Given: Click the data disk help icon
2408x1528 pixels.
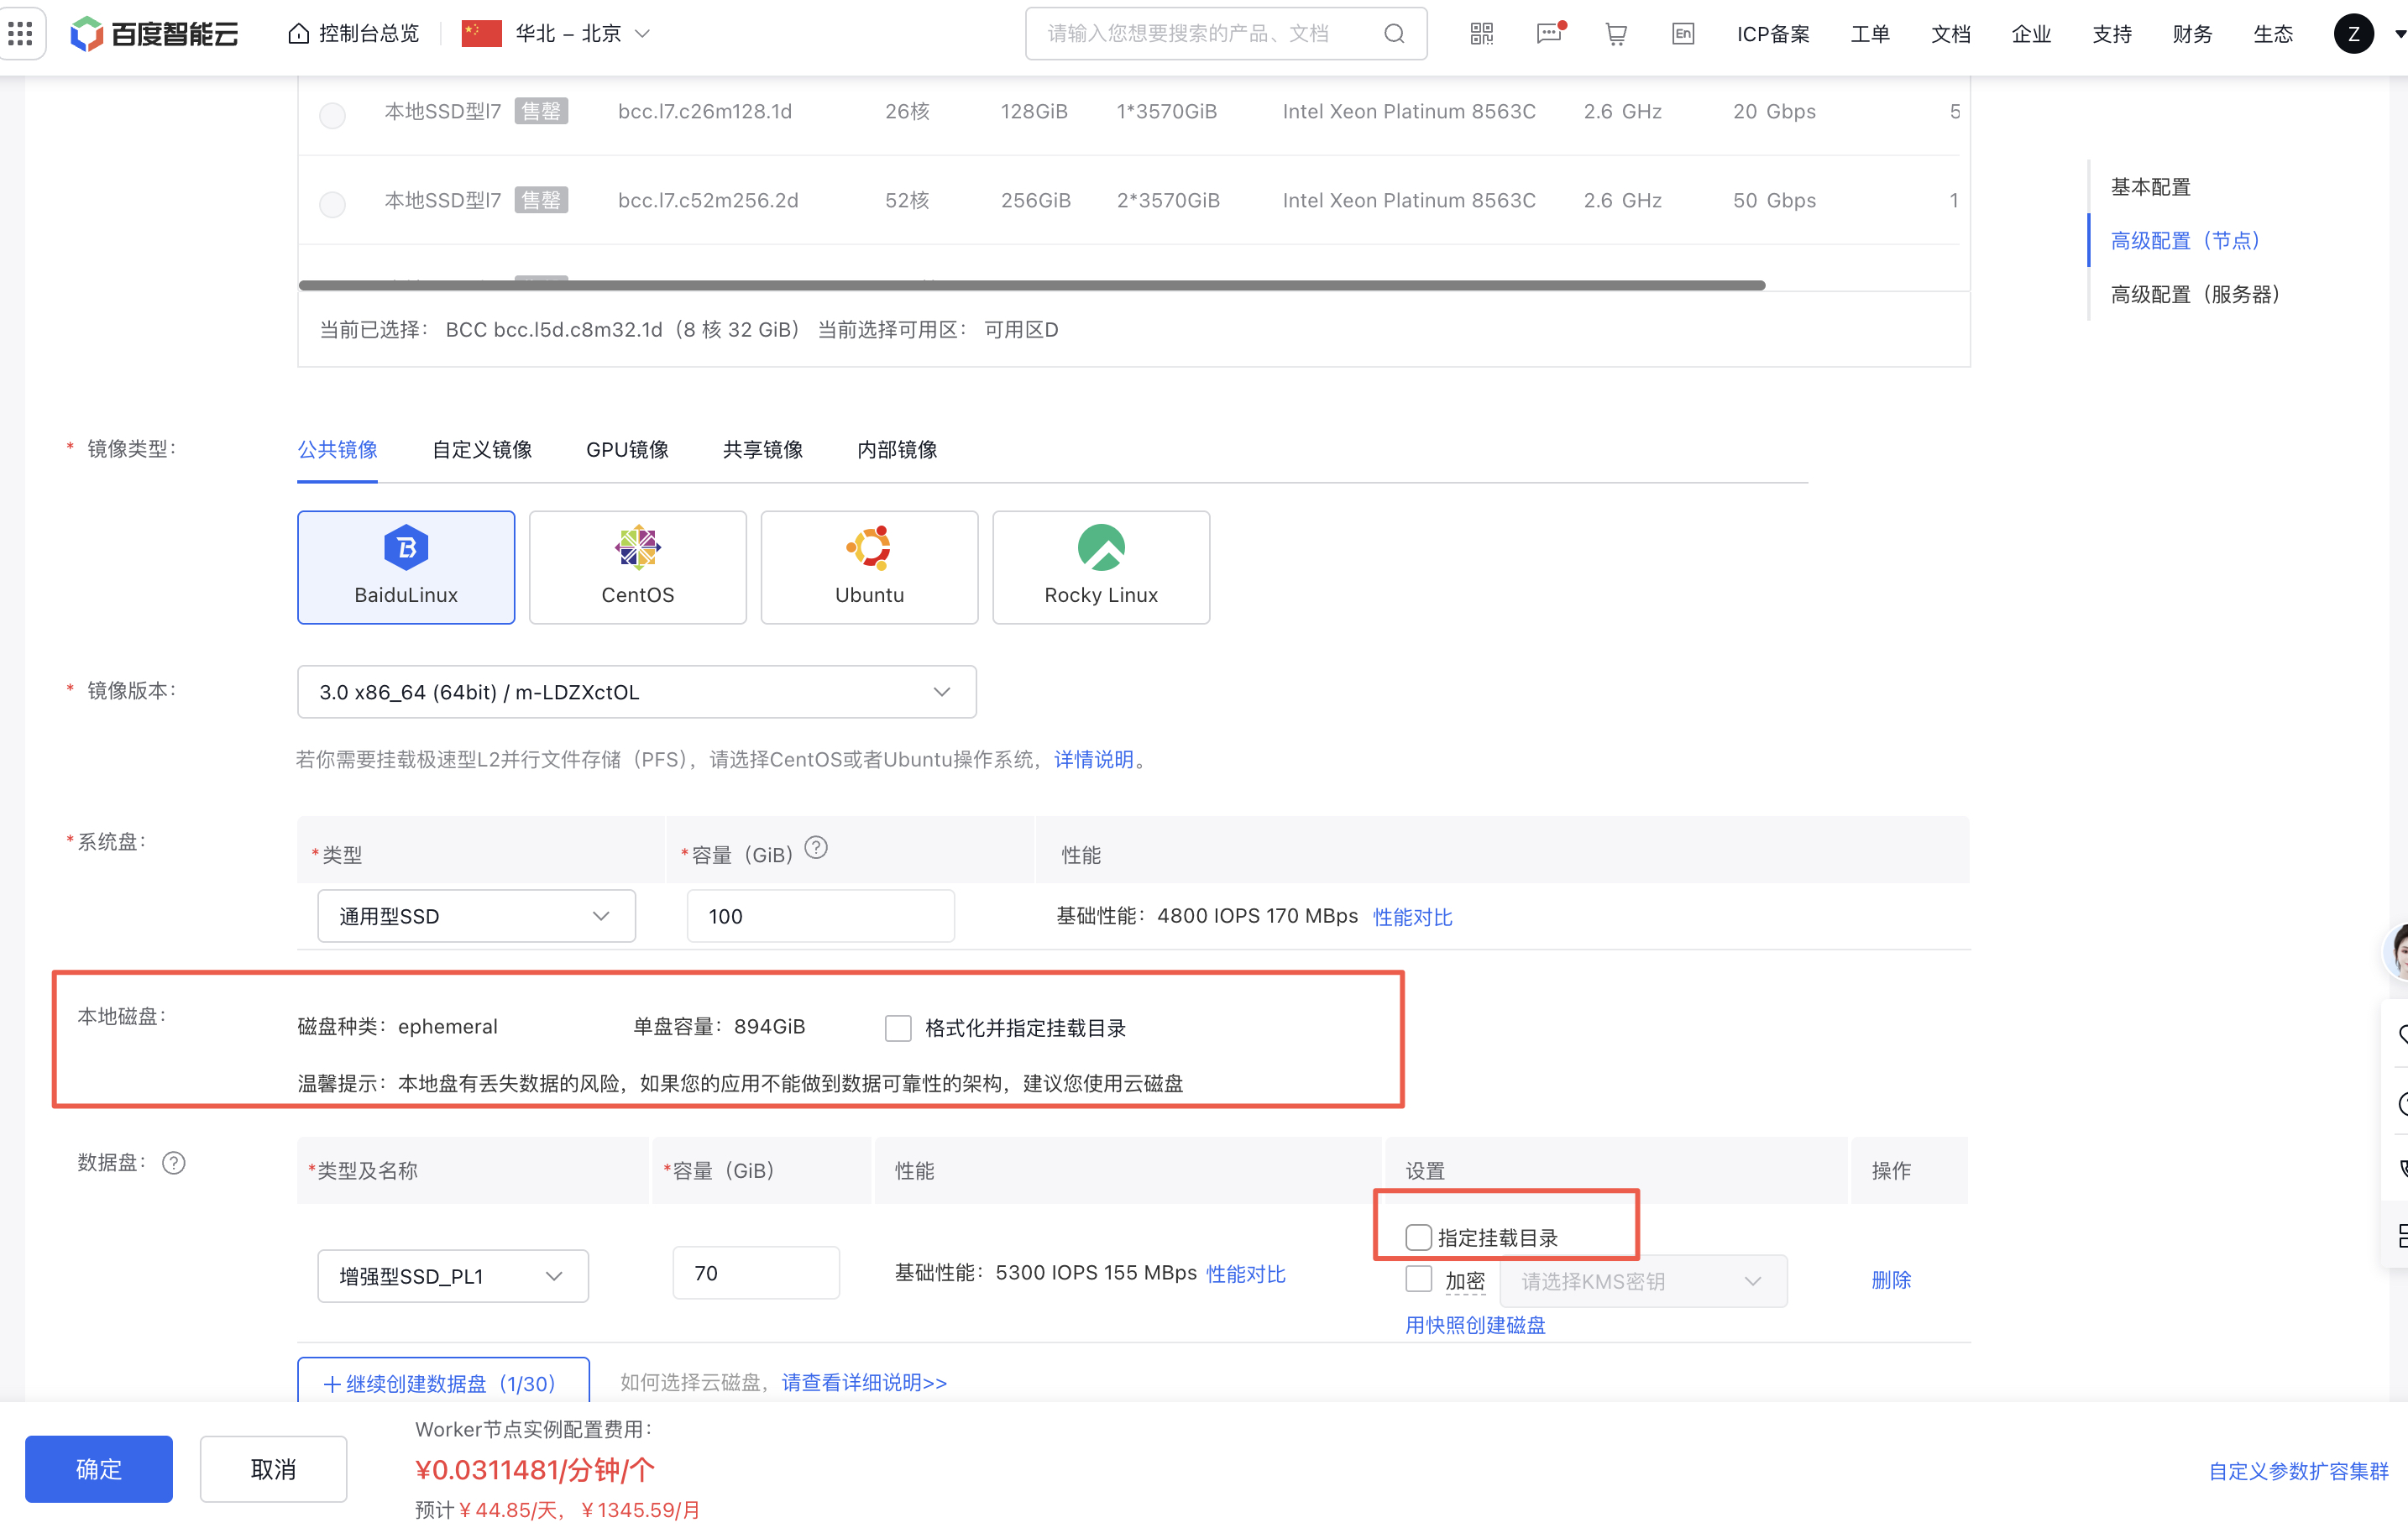Looking at the screenshot, I should 174,1163.
